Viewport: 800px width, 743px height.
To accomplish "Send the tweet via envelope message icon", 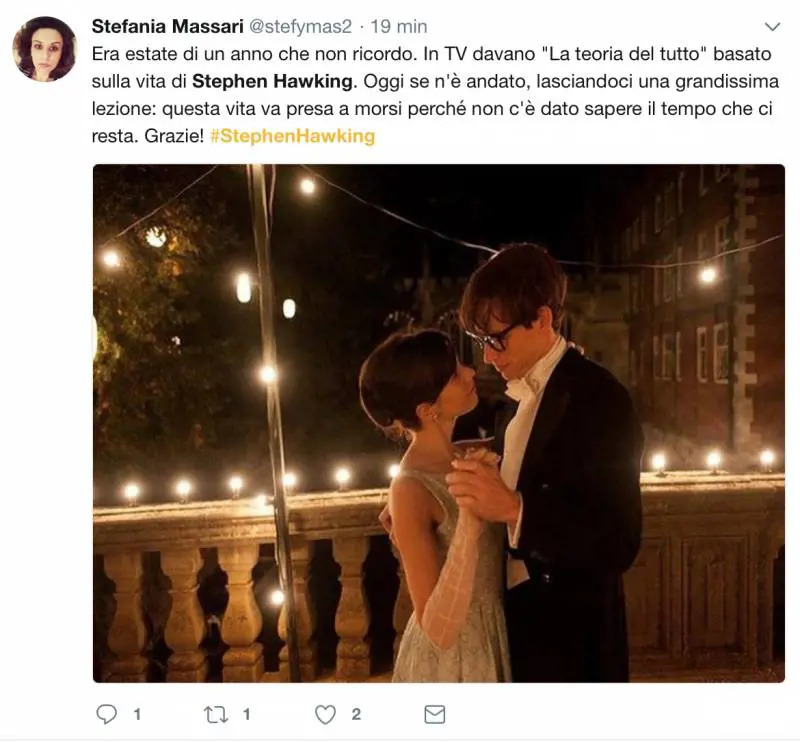I will click(435, 714).
